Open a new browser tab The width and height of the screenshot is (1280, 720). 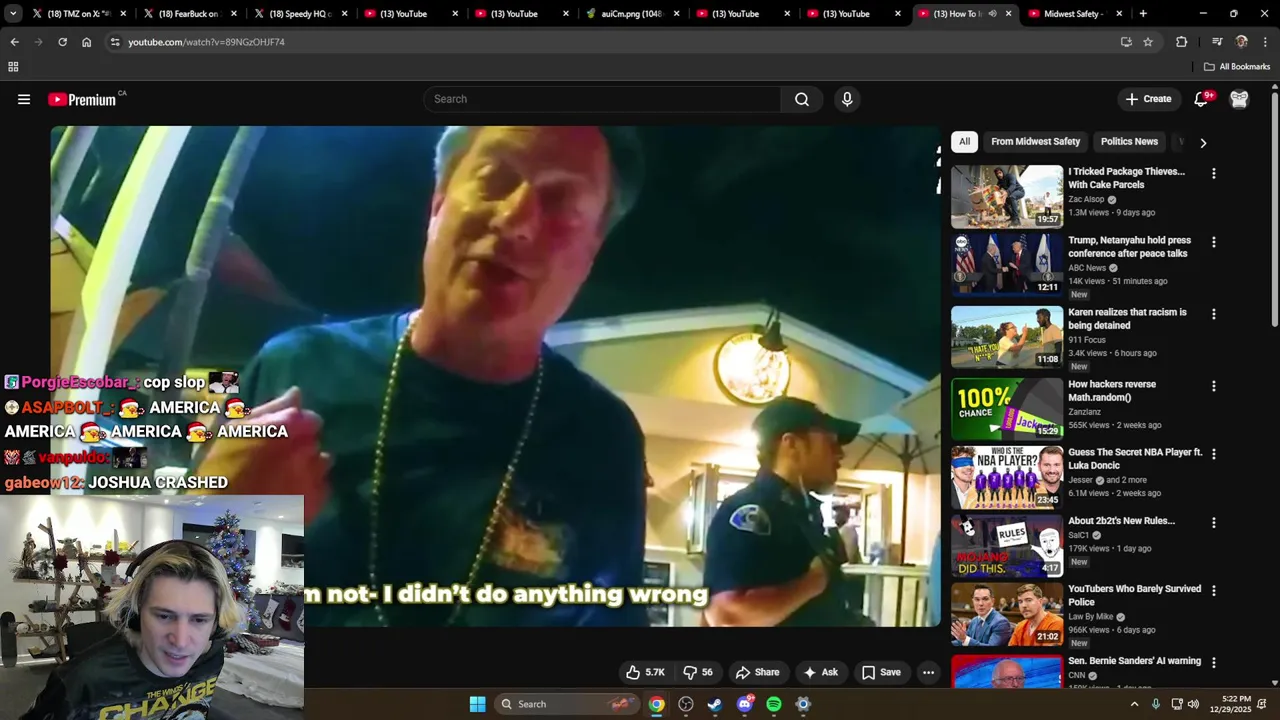tap(1143, 14)
